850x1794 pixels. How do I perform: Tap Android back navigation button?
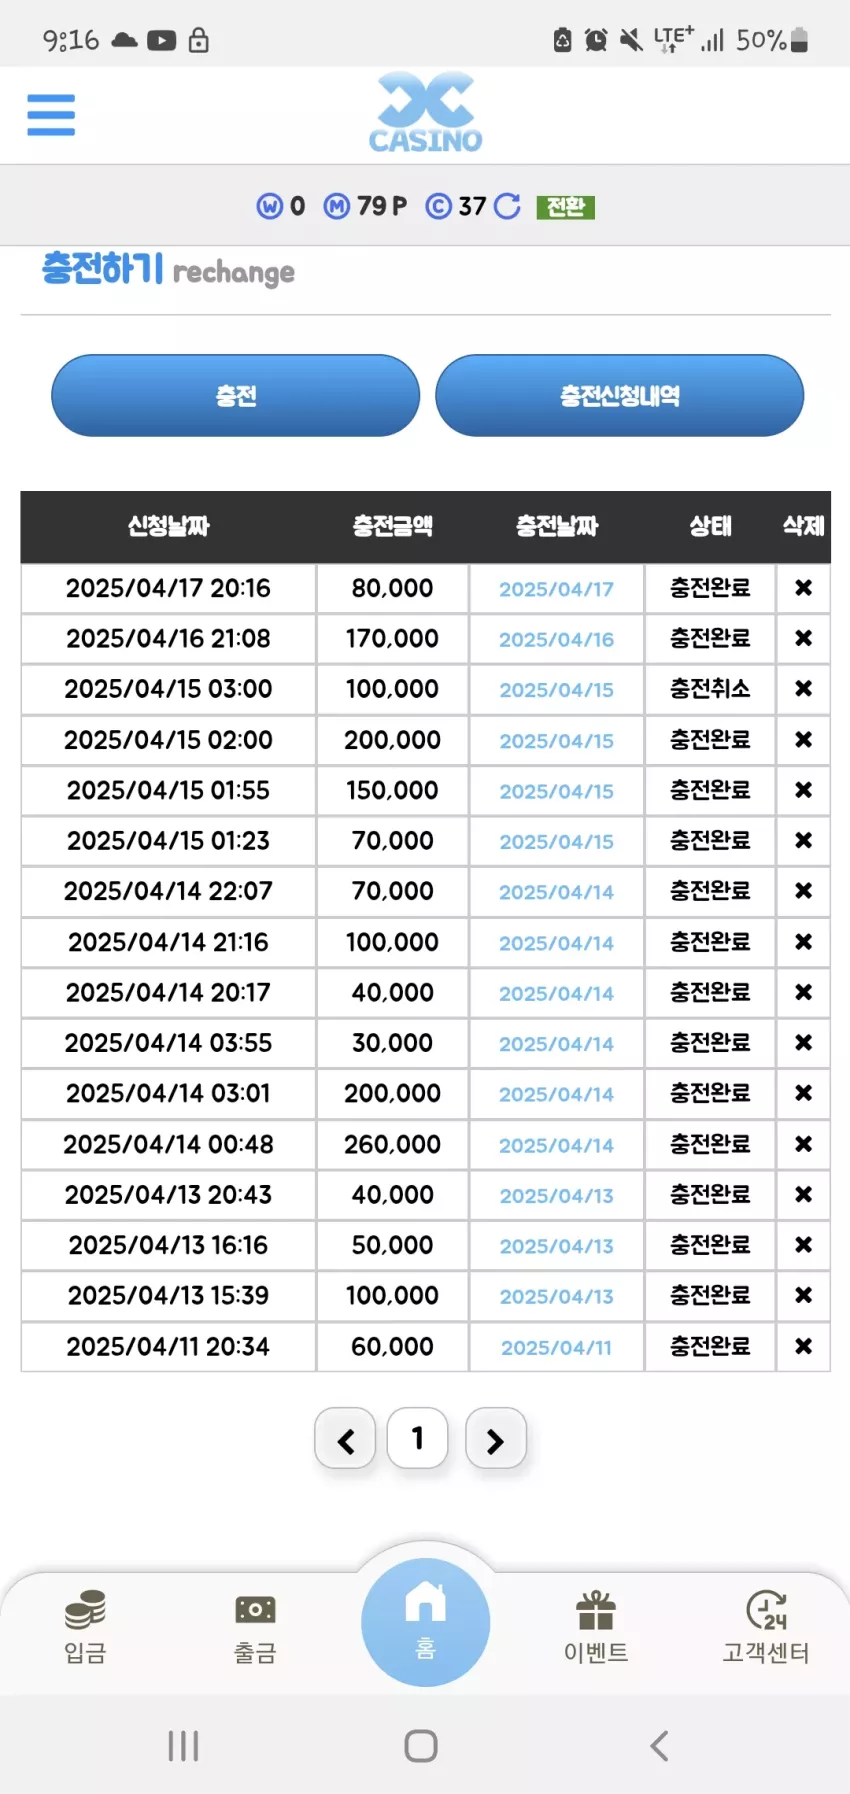pyautogui.click(x=659, y=1746)
